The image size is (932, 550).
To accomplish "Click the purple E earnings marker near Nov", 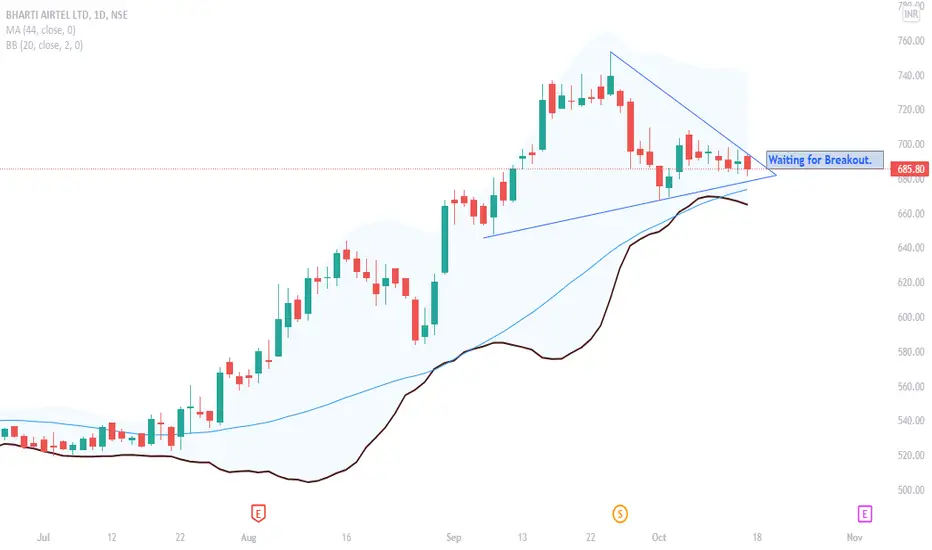I will tap(864, 514).
